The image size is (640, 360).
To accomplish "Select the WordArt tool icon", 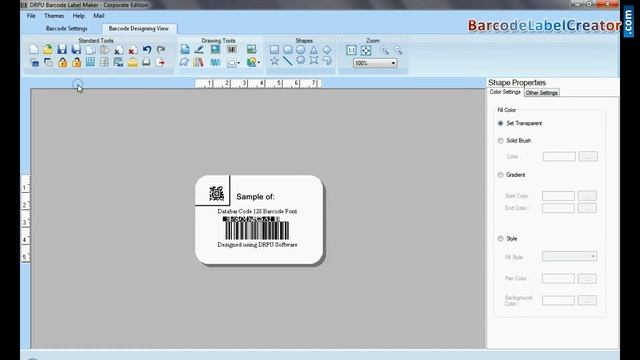I will [216, 62].
